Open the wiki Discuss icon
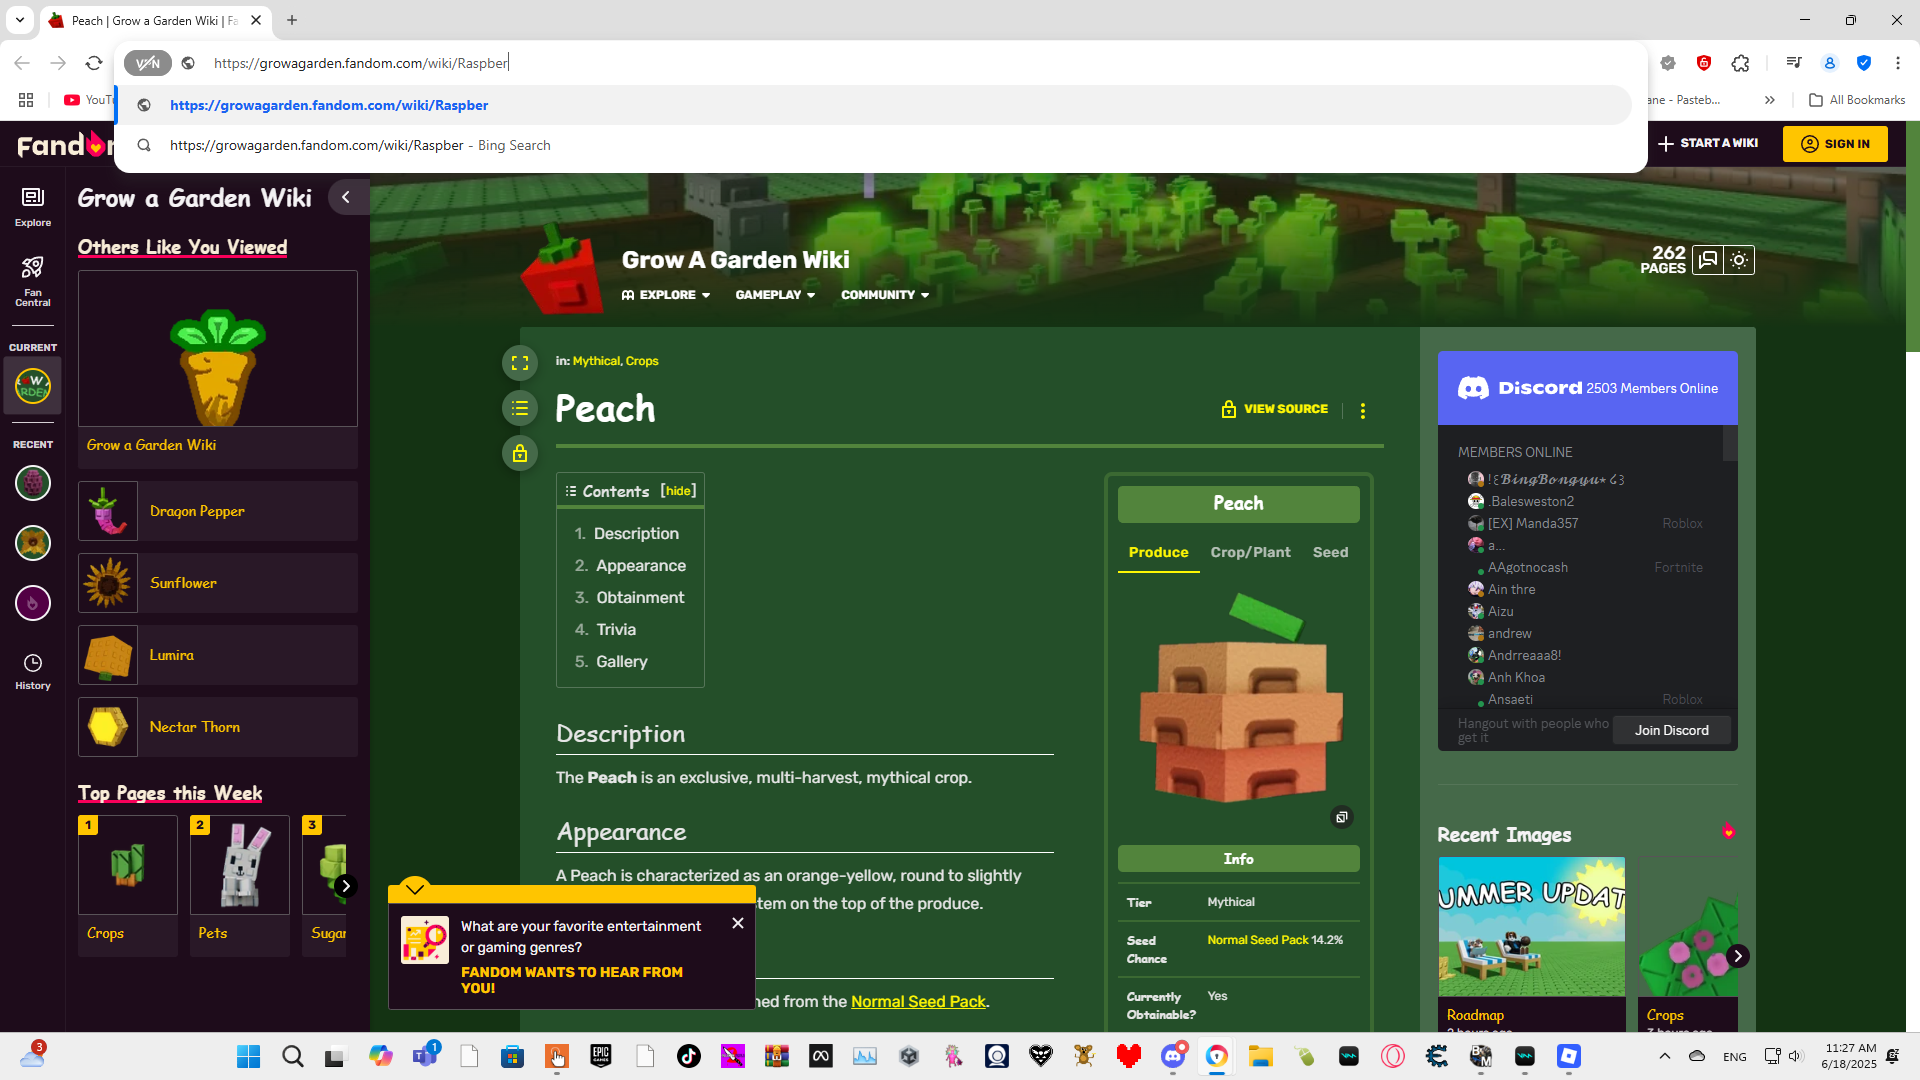 pos(1708,260)
